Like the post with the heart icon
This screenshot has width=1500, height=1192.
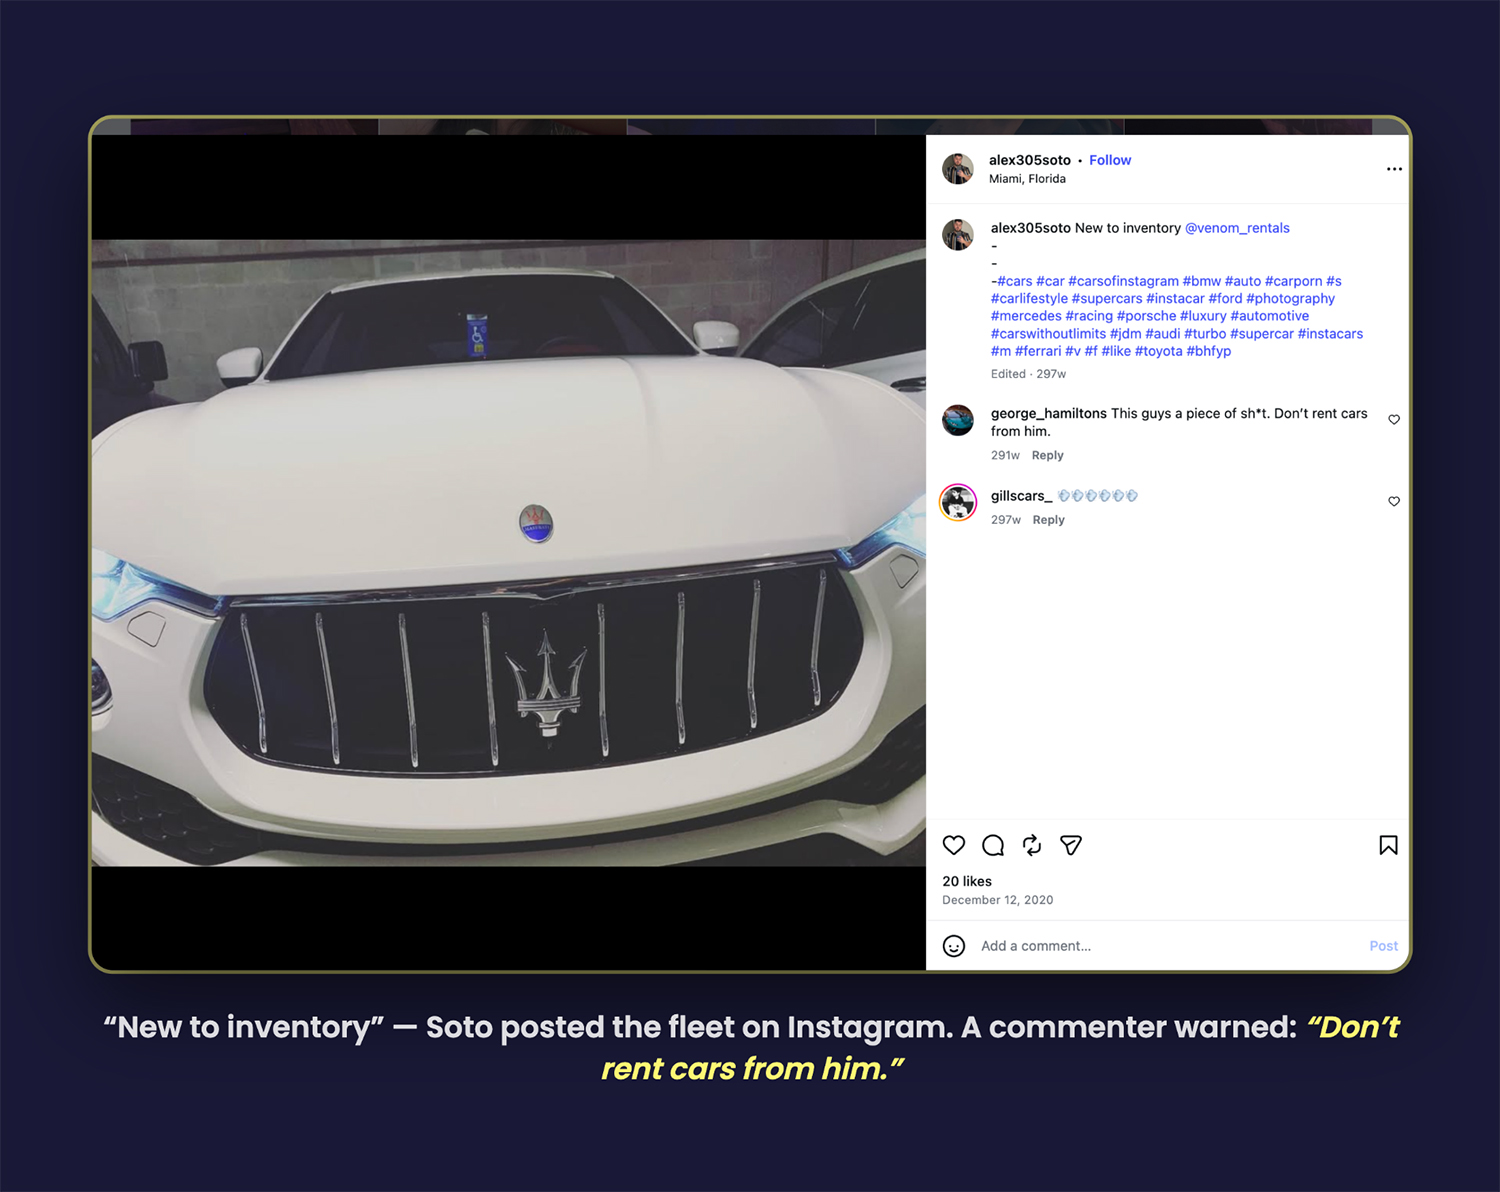[954, 846]
